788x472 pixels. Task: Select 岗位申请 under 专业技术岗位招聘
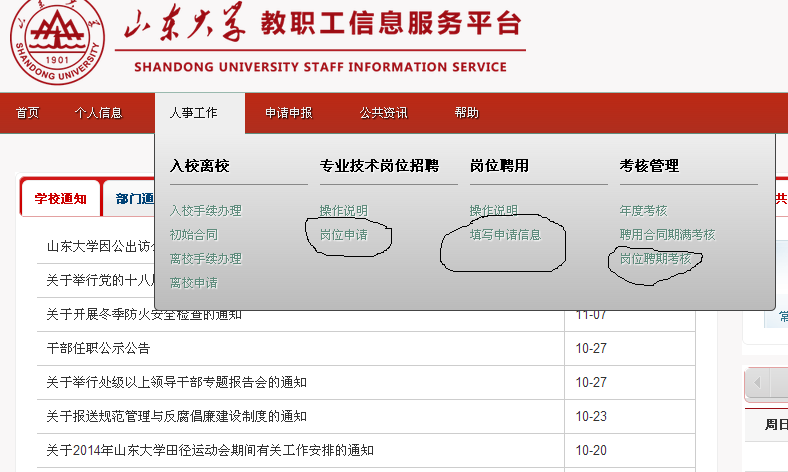point(343,235)
